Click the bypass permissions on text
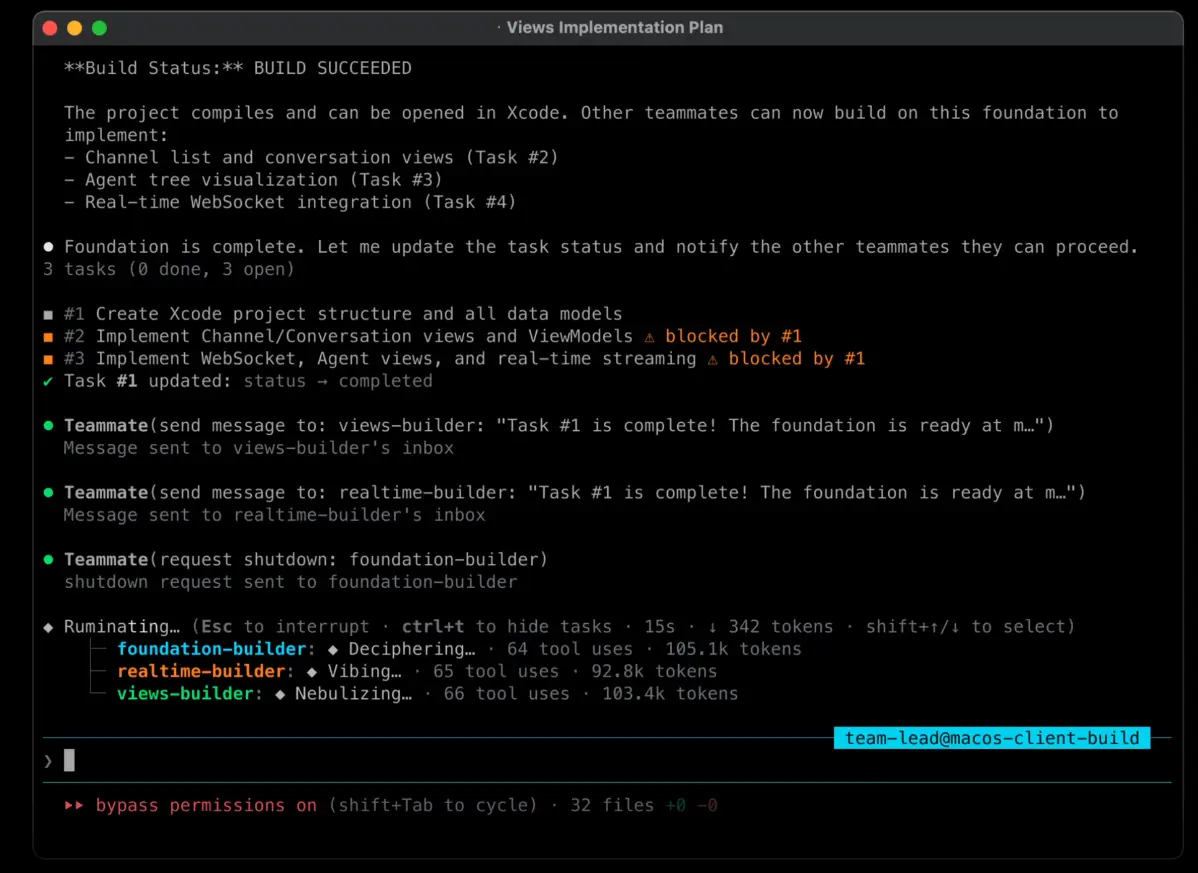 [x=206, y=805]
